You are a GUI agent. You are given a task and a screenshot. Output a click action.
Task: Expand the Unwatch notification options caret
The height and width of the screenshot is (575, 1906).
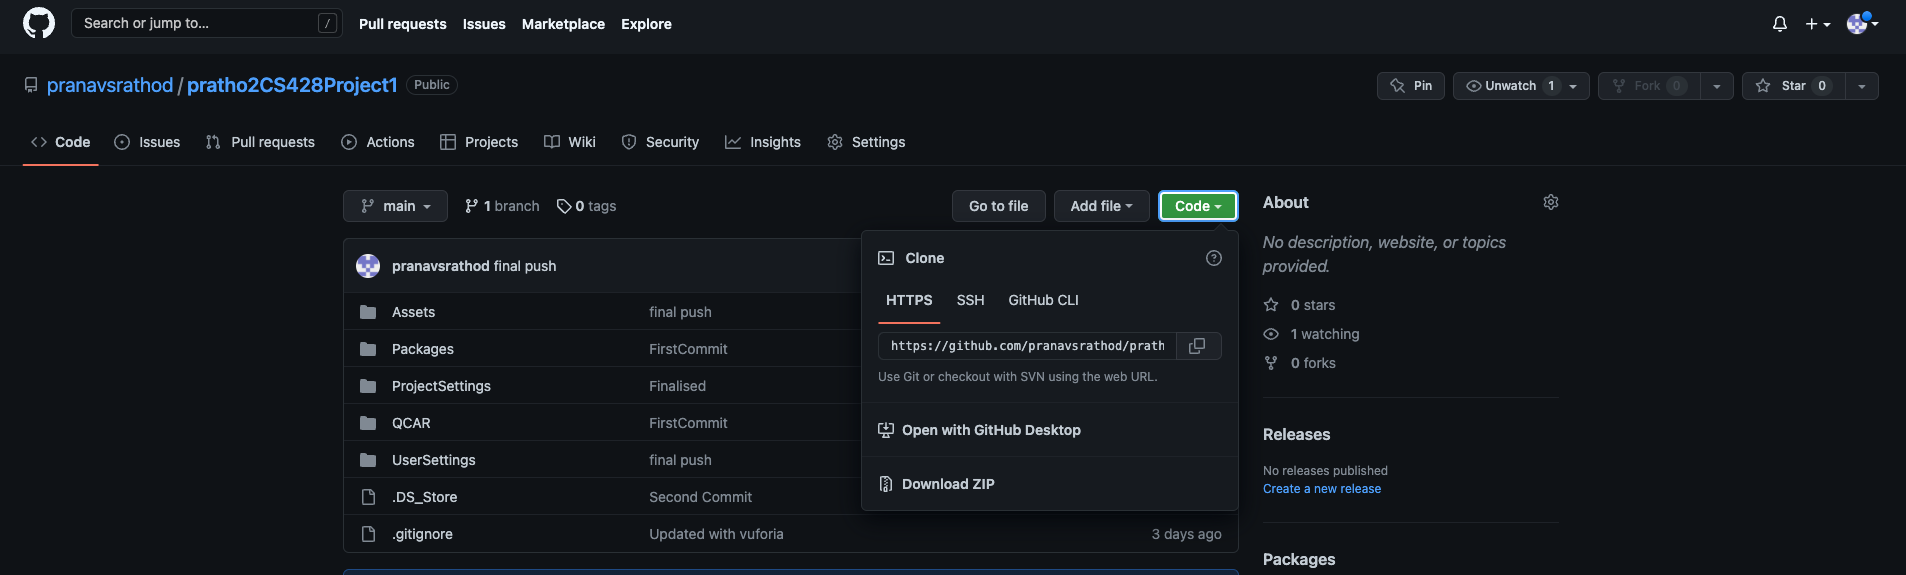point(1573,86)
